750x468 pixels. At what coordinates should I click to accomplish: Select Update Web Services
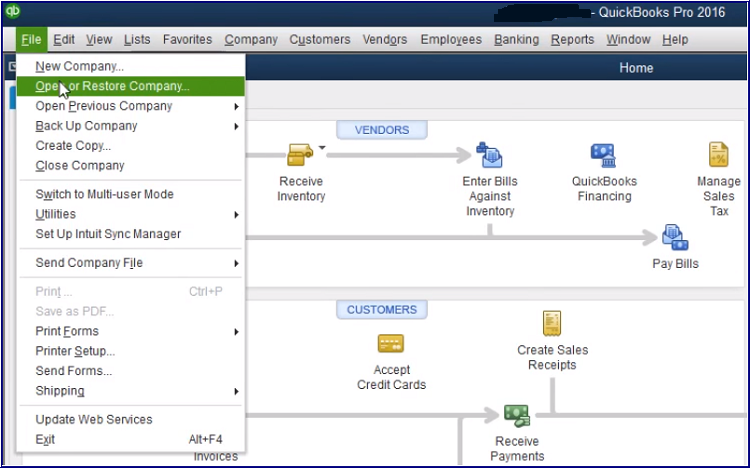[x=131, y=420]
